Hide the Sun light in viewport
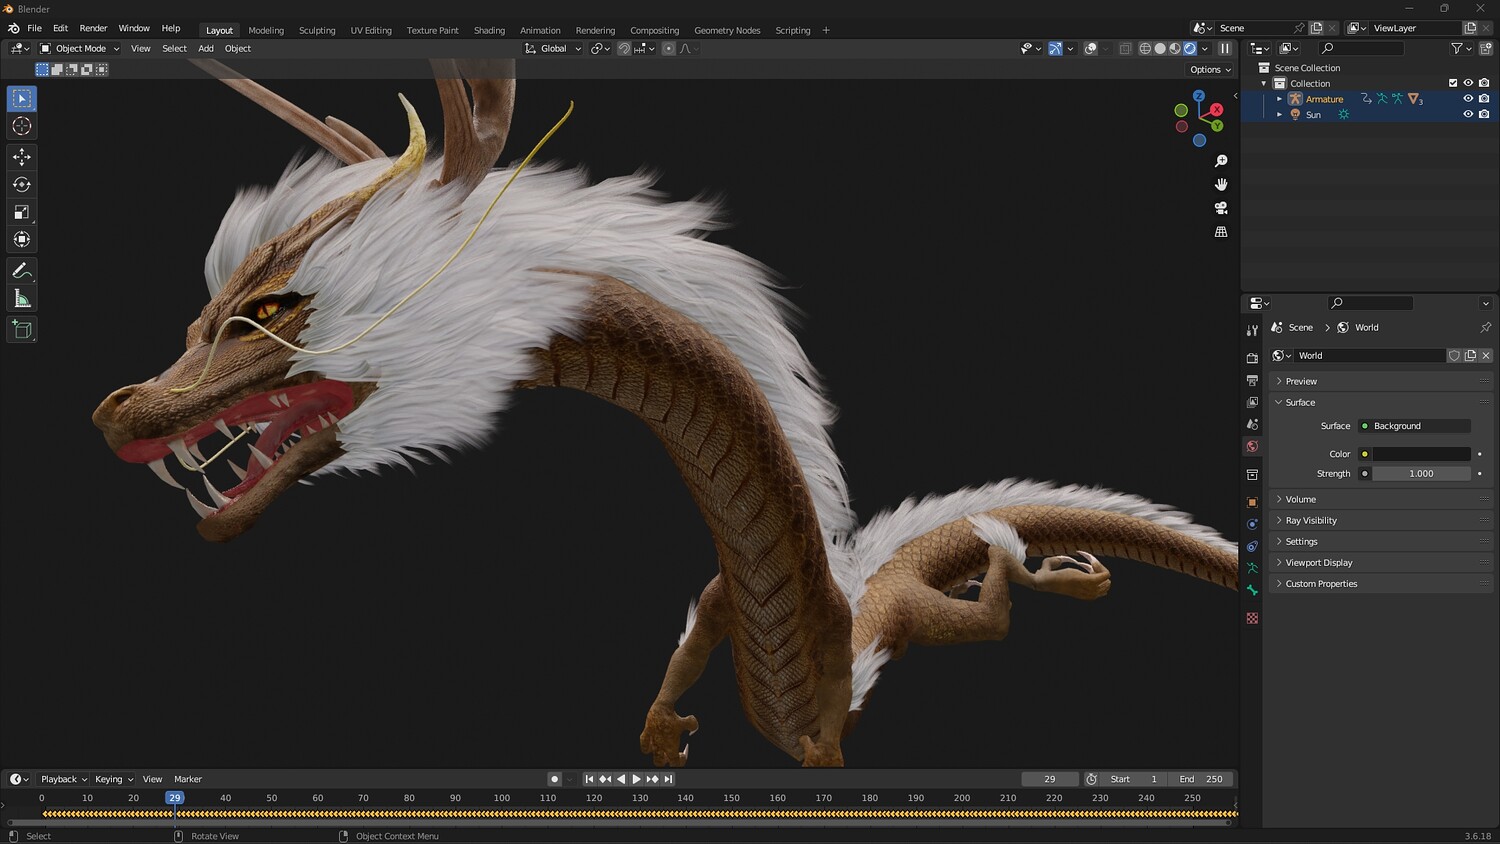 (x=1468, y=114)
